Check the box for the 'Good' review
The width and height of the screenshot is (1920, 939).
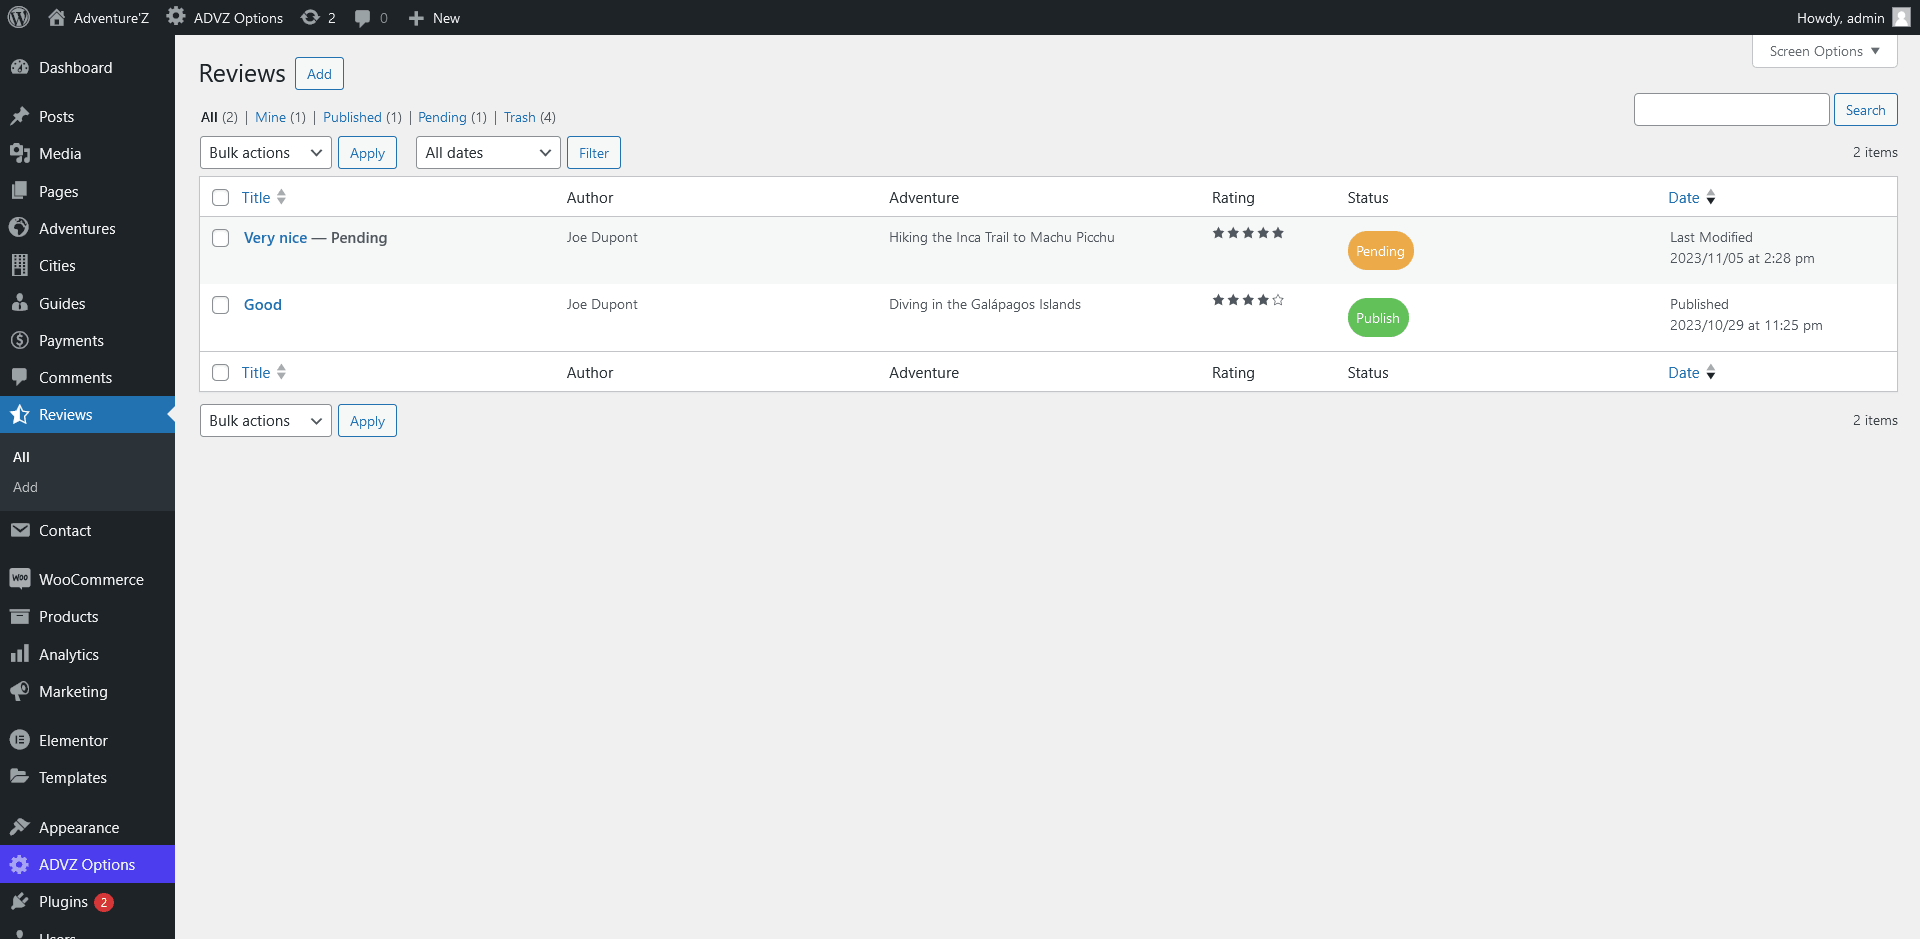pyautogui.click(x=221, y=305)
